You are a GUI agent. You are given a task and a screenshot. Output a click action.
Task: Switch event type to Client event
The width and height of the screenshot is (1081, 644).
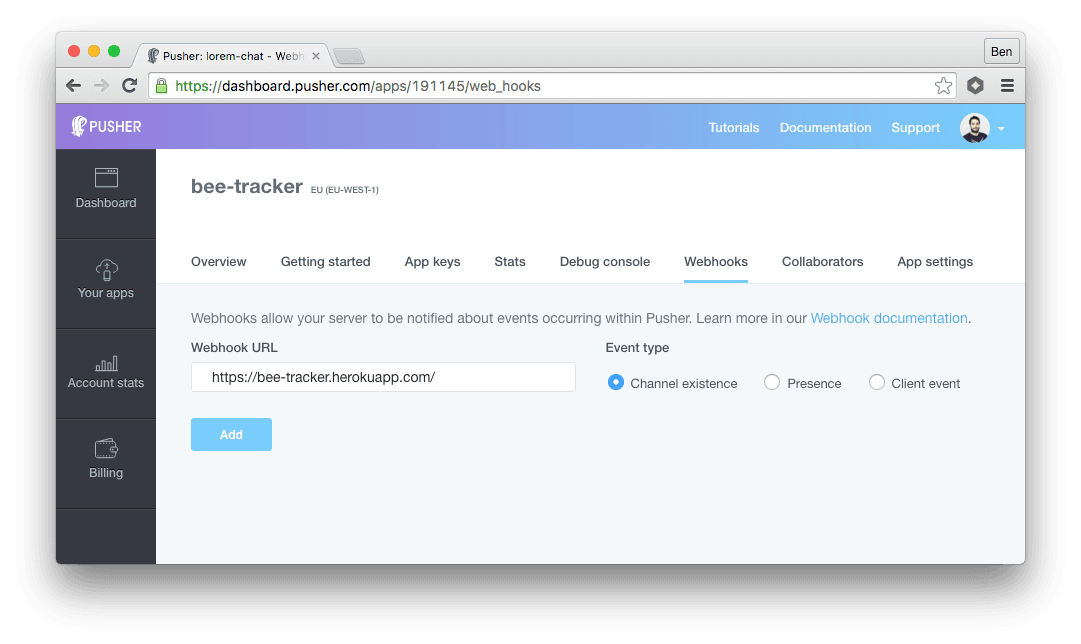877,382
